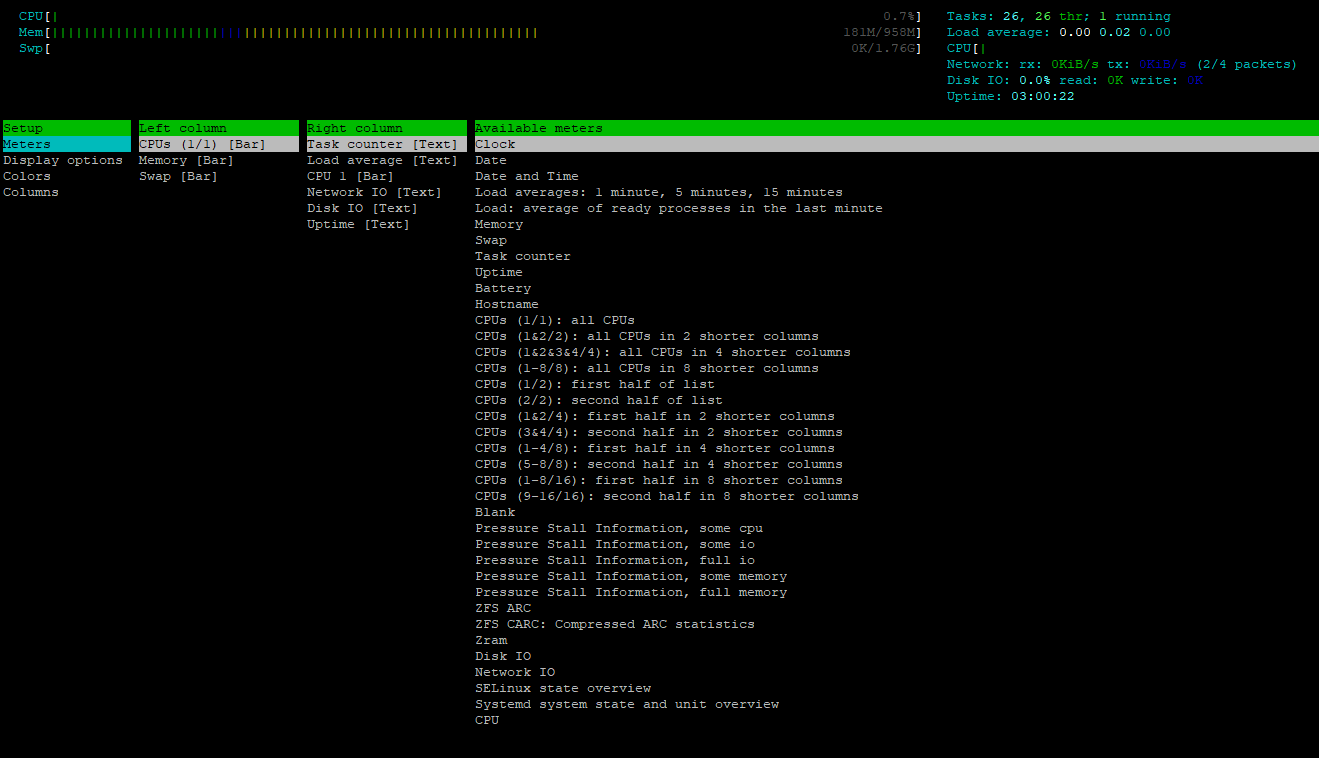Image resolution: width=1319 pixels, height=758 pixels.
Task: Select Meters in the Setup menu
Action: 66,144
